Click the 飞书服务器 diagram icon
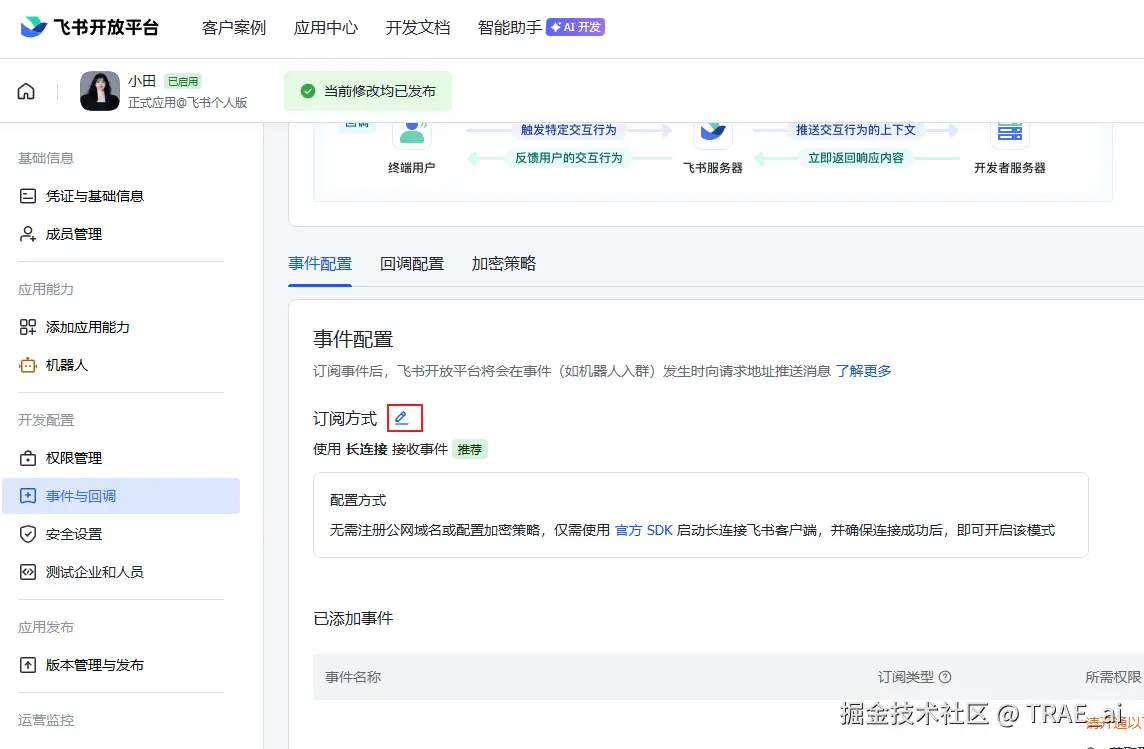 712,133
